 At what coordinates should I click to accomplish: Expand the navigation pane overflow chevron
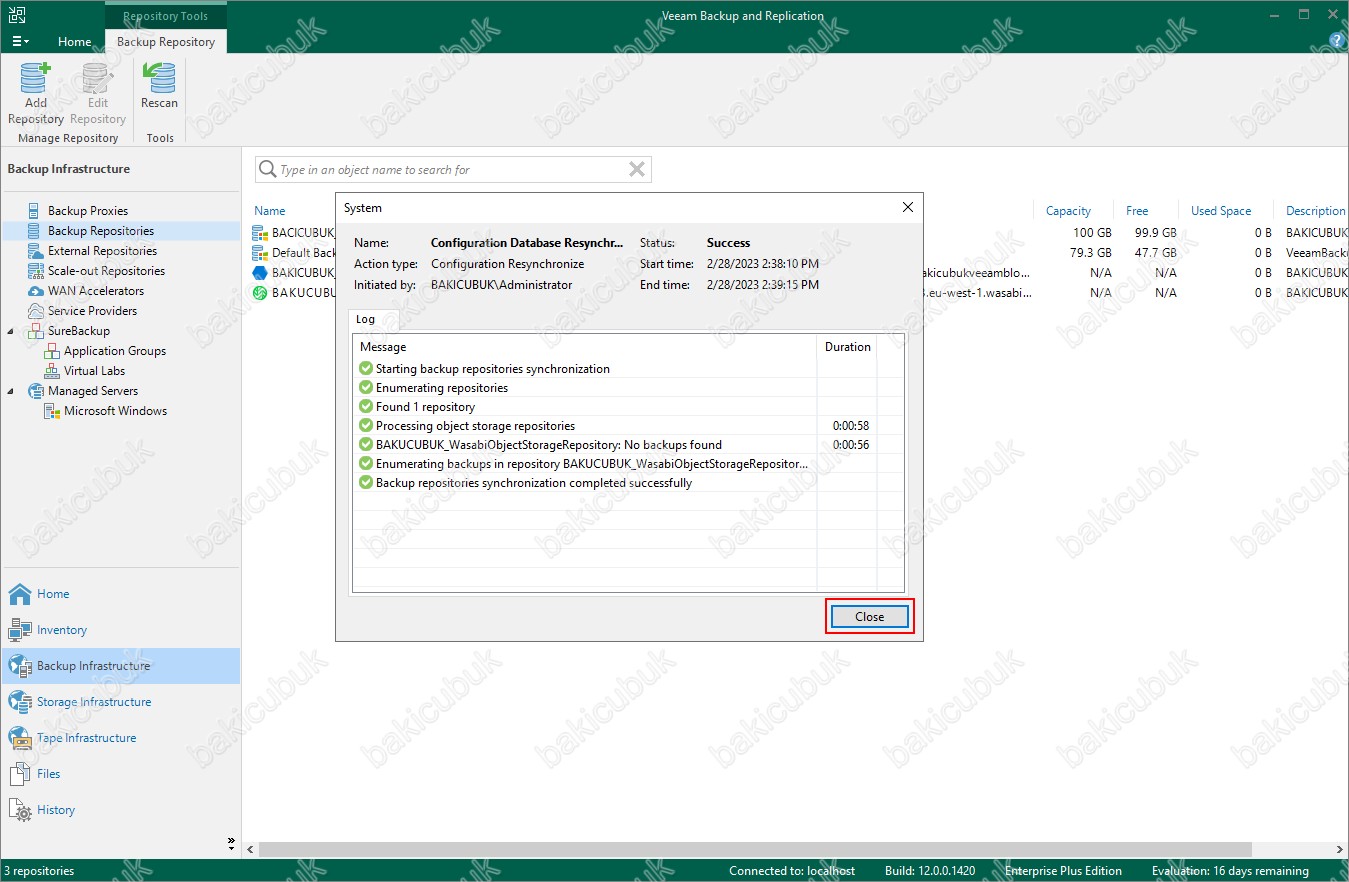coord(231,842)
